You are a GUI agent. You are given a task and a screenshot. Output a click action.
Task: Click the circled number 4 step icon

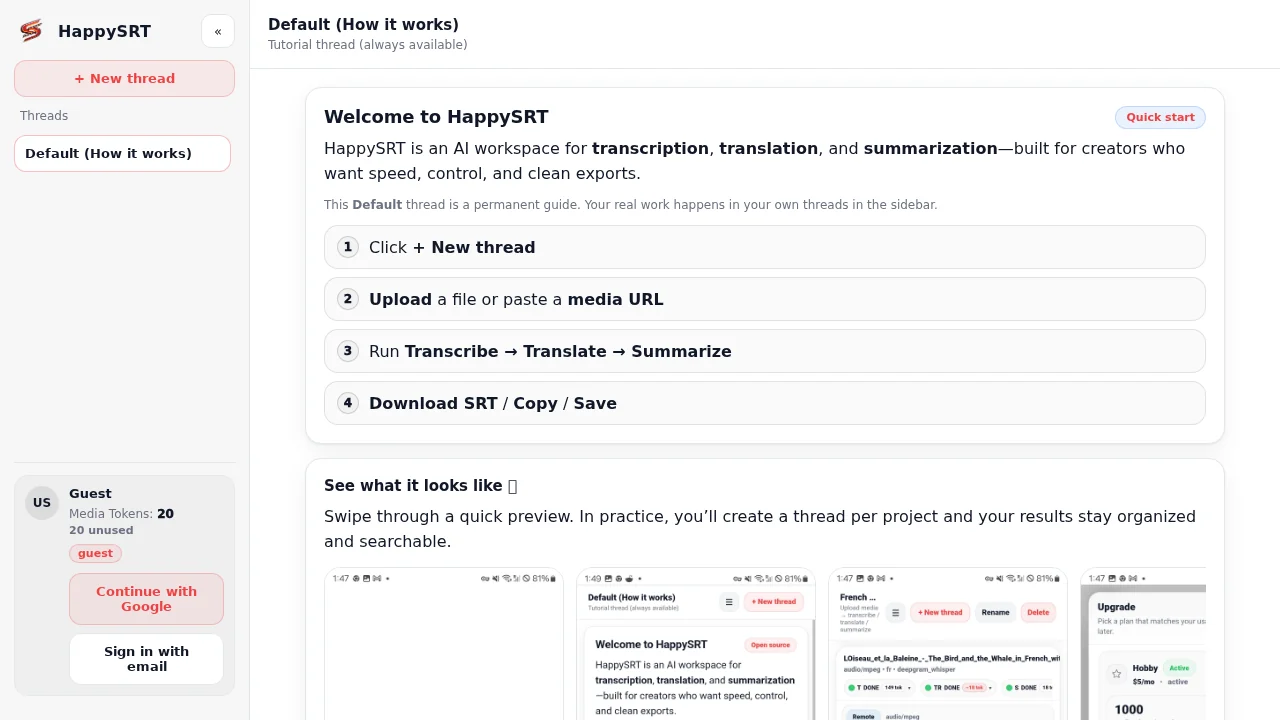click(347, 403)
